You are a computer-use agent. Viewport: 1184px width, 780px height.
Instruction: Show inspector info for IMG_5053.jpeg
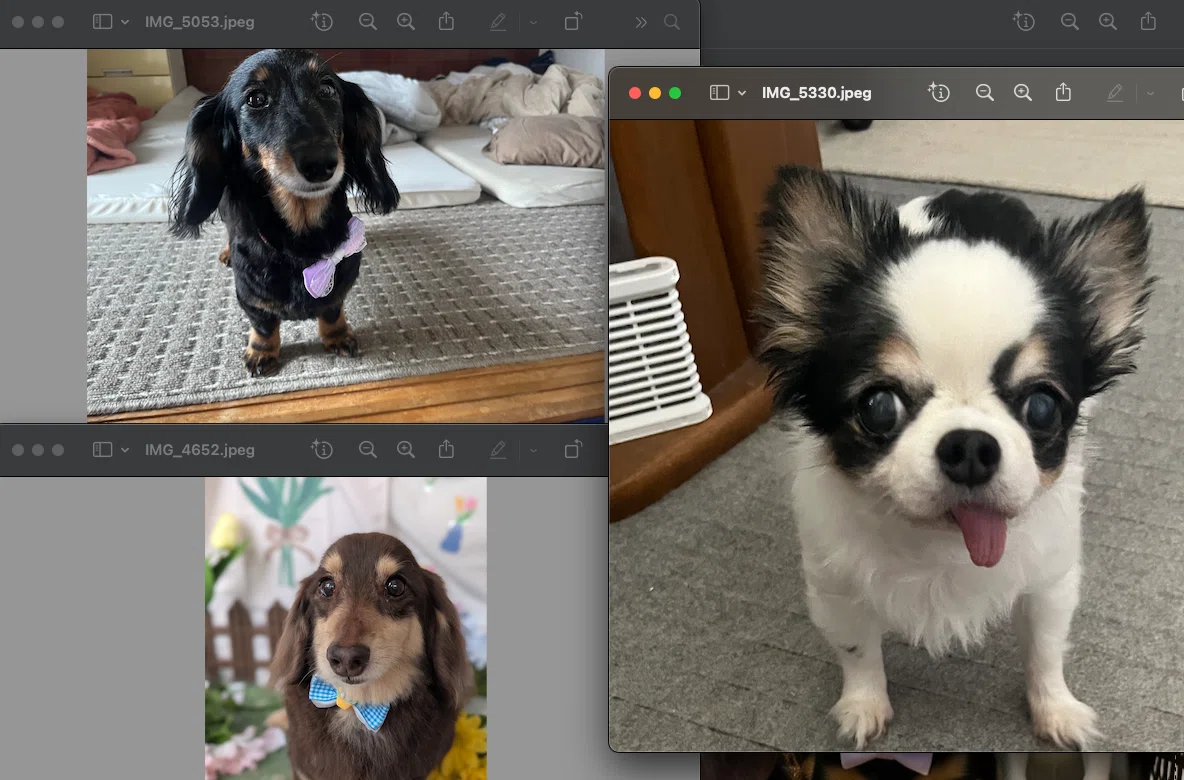[x=322, y=22]
